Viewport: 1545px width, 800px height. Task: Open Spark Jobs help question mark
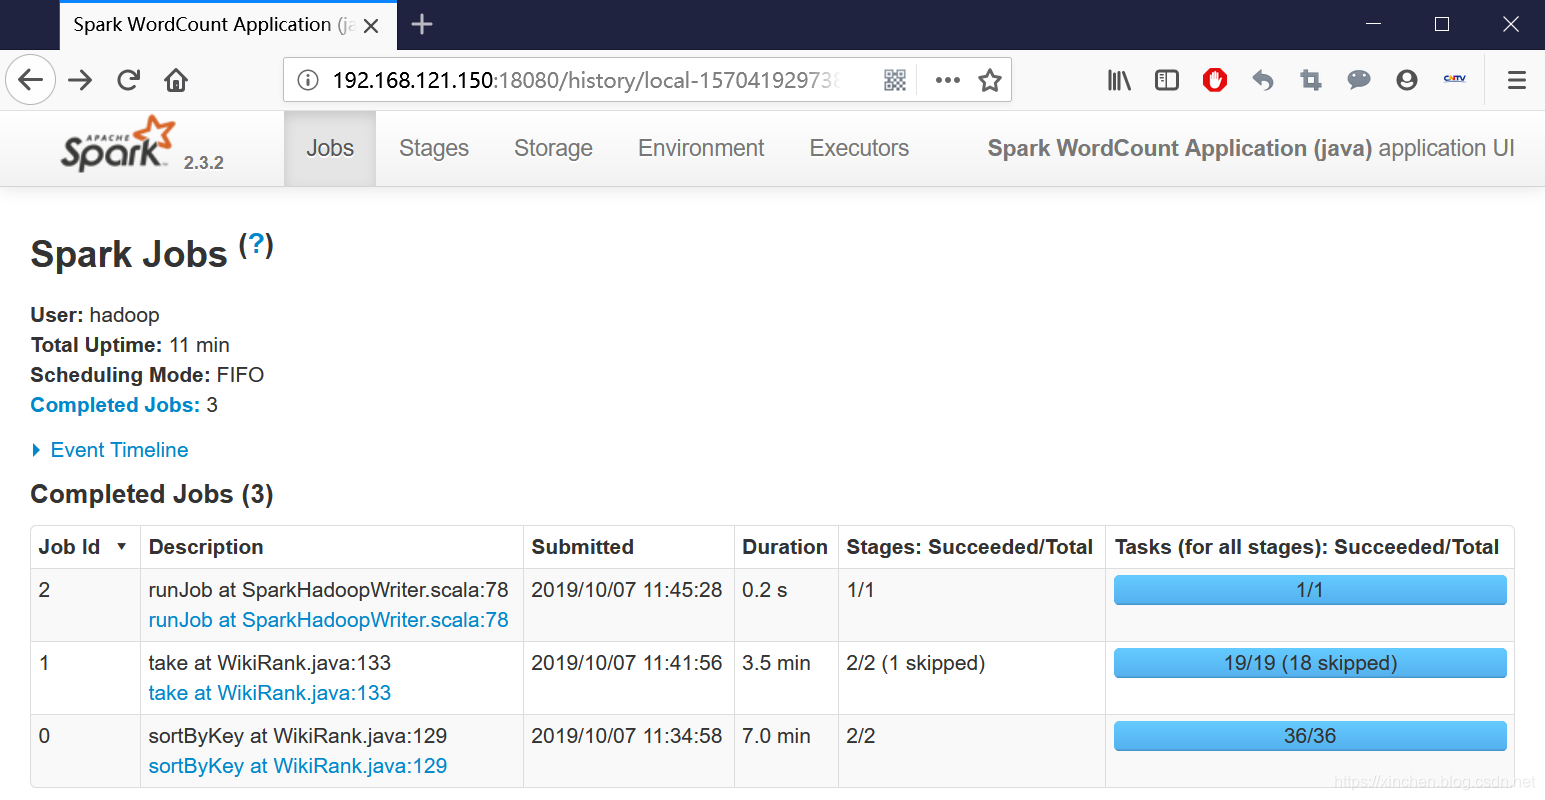pyautogui.click(x=256, y=244)
